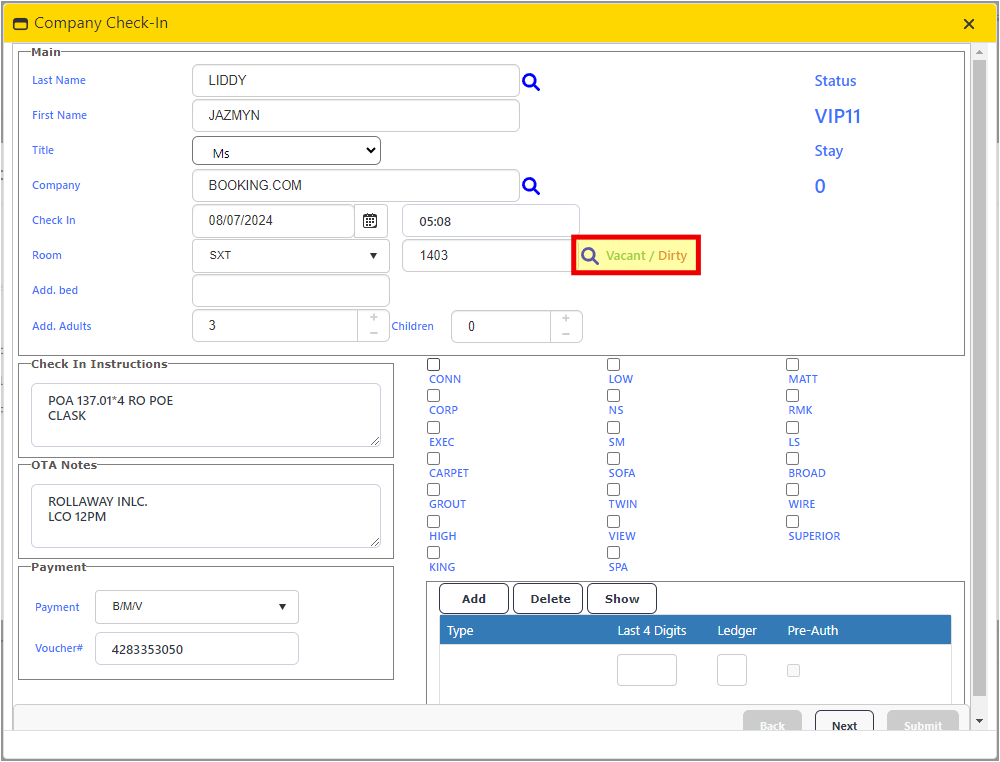Tick the SPA checkbox

(x=614, y=552)
